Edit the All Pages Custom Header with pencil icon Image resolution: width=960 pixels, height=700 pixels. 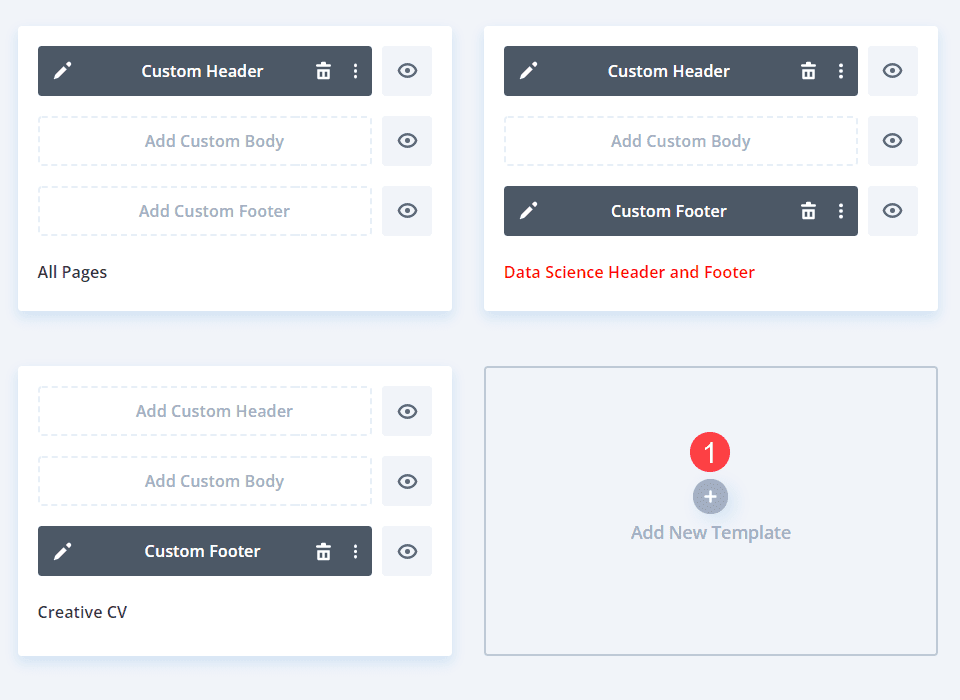[63, 71]
